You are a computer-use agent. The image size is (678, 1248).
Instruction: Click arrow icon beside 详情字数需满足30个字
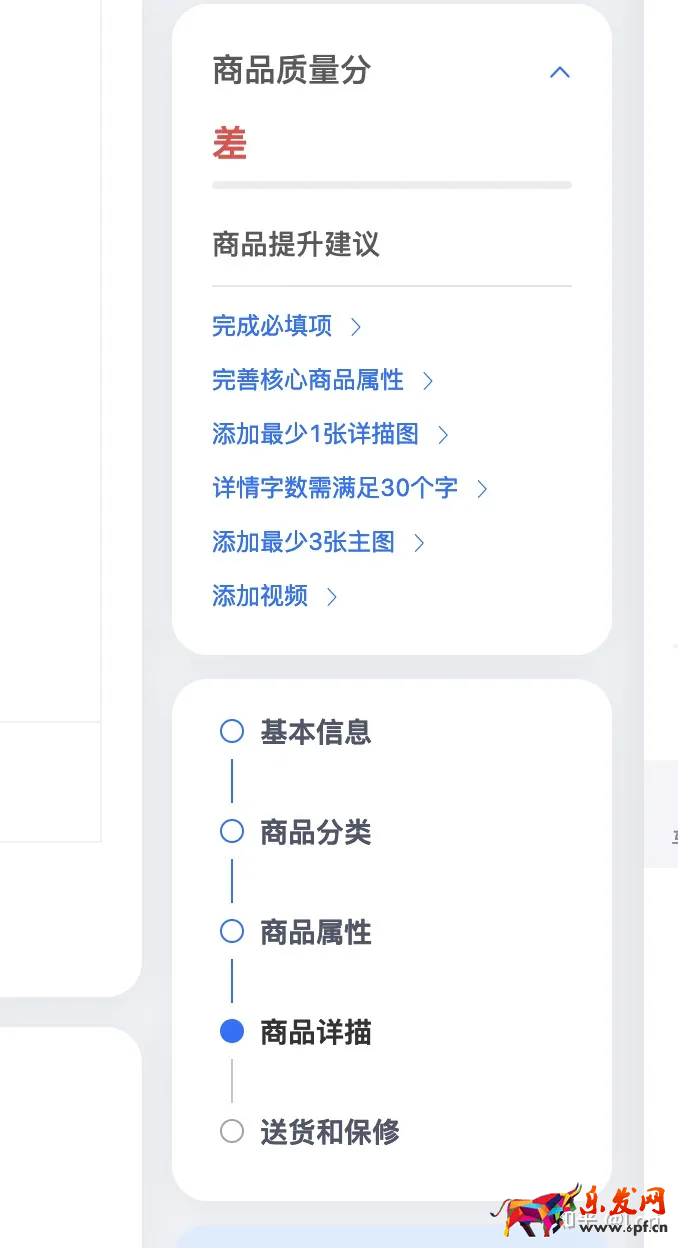click(482, 488)
